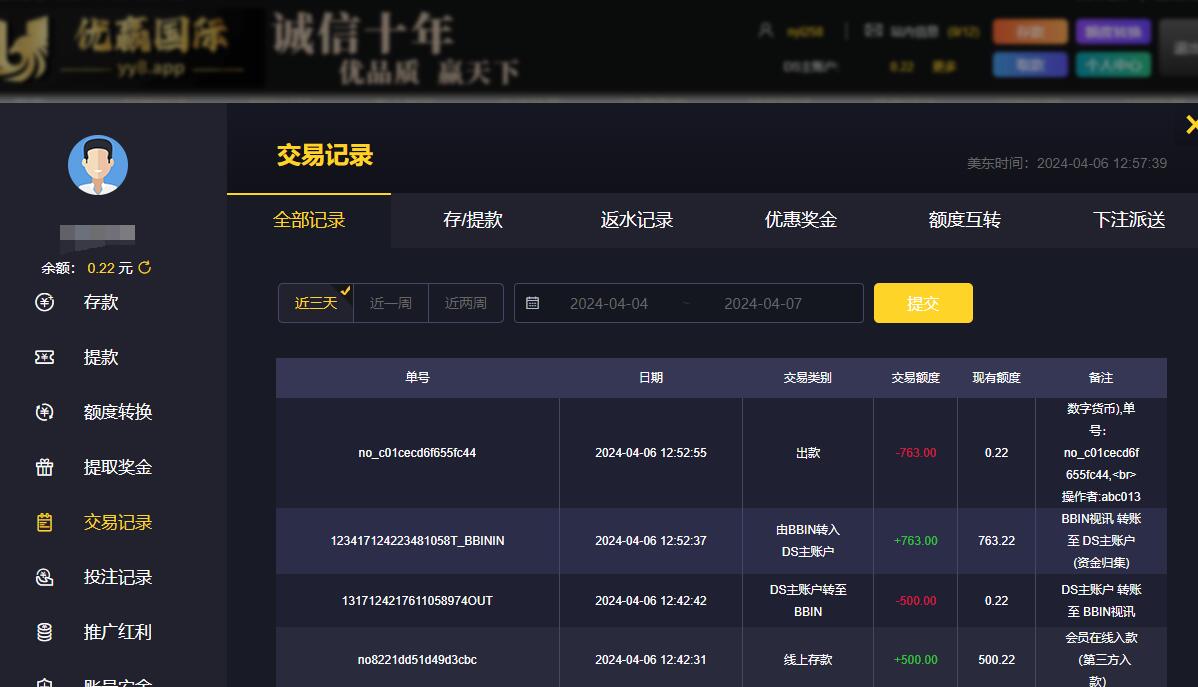The image size is (1198, 687).
Task: Click the user avatar picture
Action: [x=98, y=165]
